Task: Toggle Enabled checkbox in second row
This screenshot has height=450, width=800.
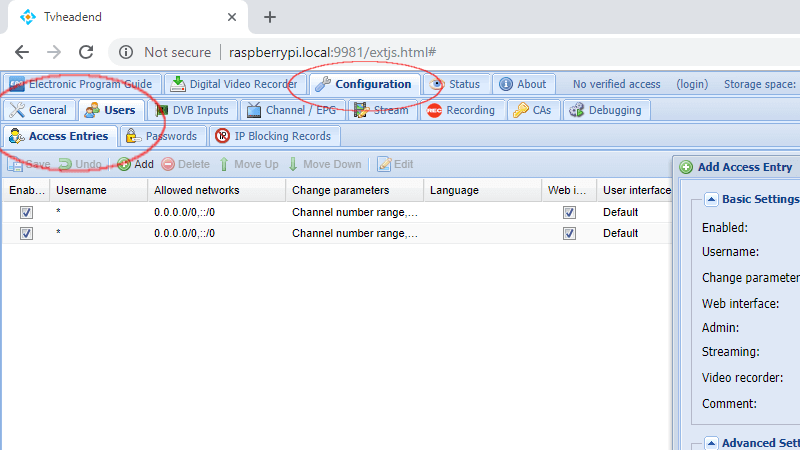Action: [26, 233]
